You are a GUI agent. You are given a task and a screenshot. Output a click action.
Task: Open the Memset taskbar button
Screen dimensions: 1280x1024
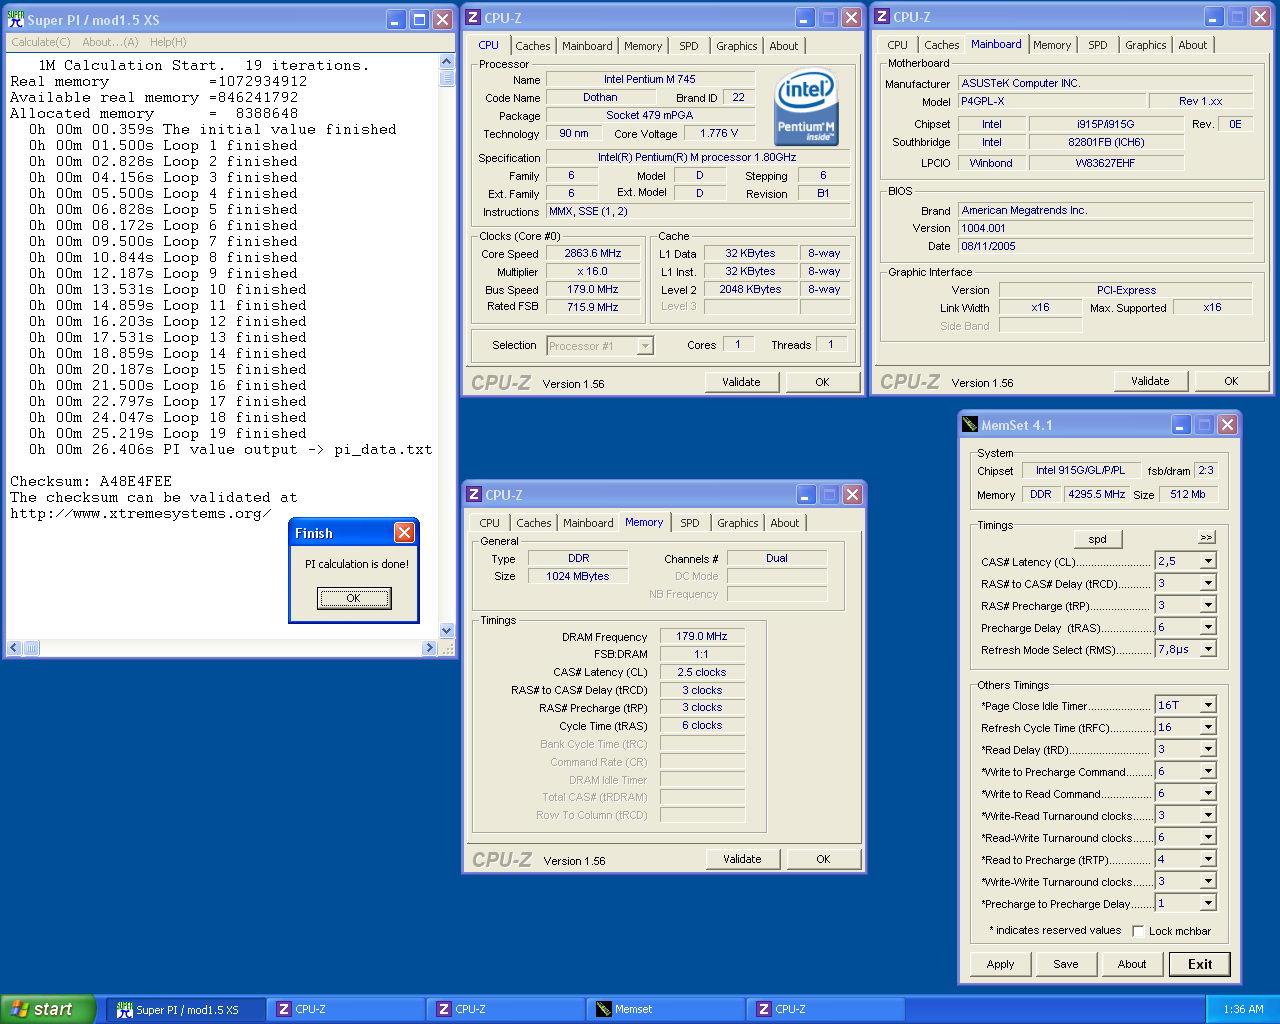(666, 1009)
